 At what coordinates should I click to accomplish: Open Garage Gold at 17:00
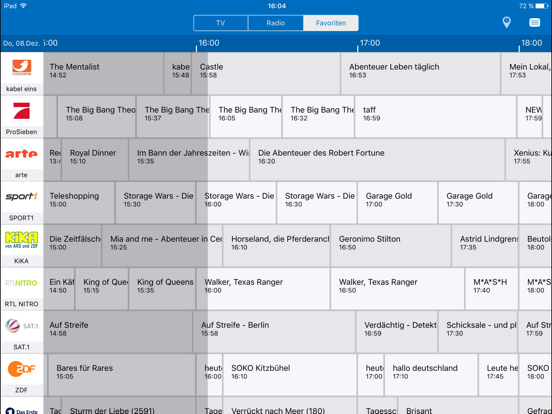click(397, 202)
